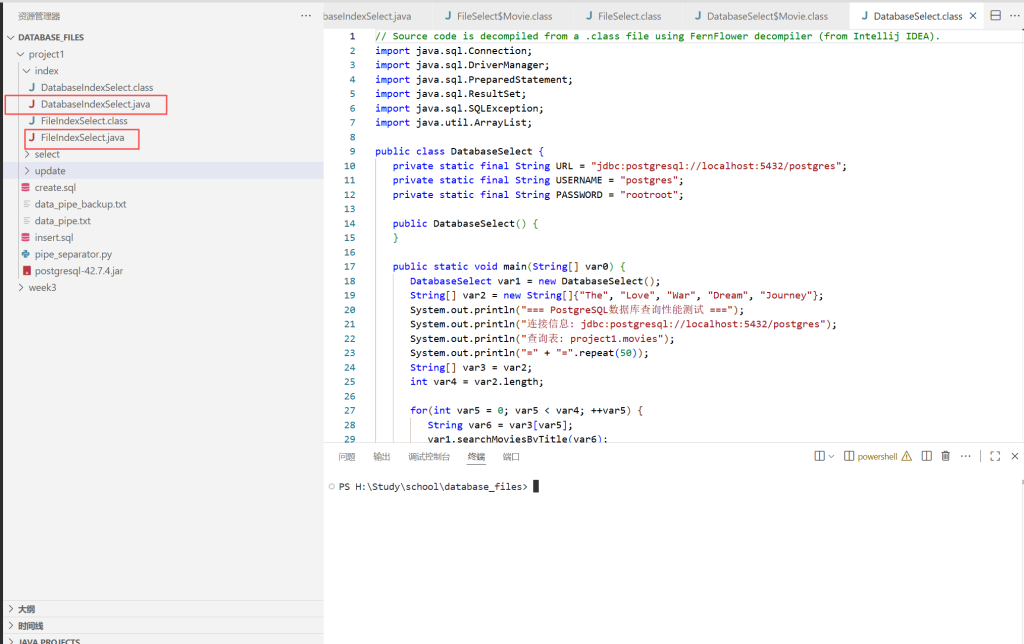Viewport: 1024px width, 644px height.
Task: Open explorer panel more actions ellipsis
Action: click(x=306, y=16)
